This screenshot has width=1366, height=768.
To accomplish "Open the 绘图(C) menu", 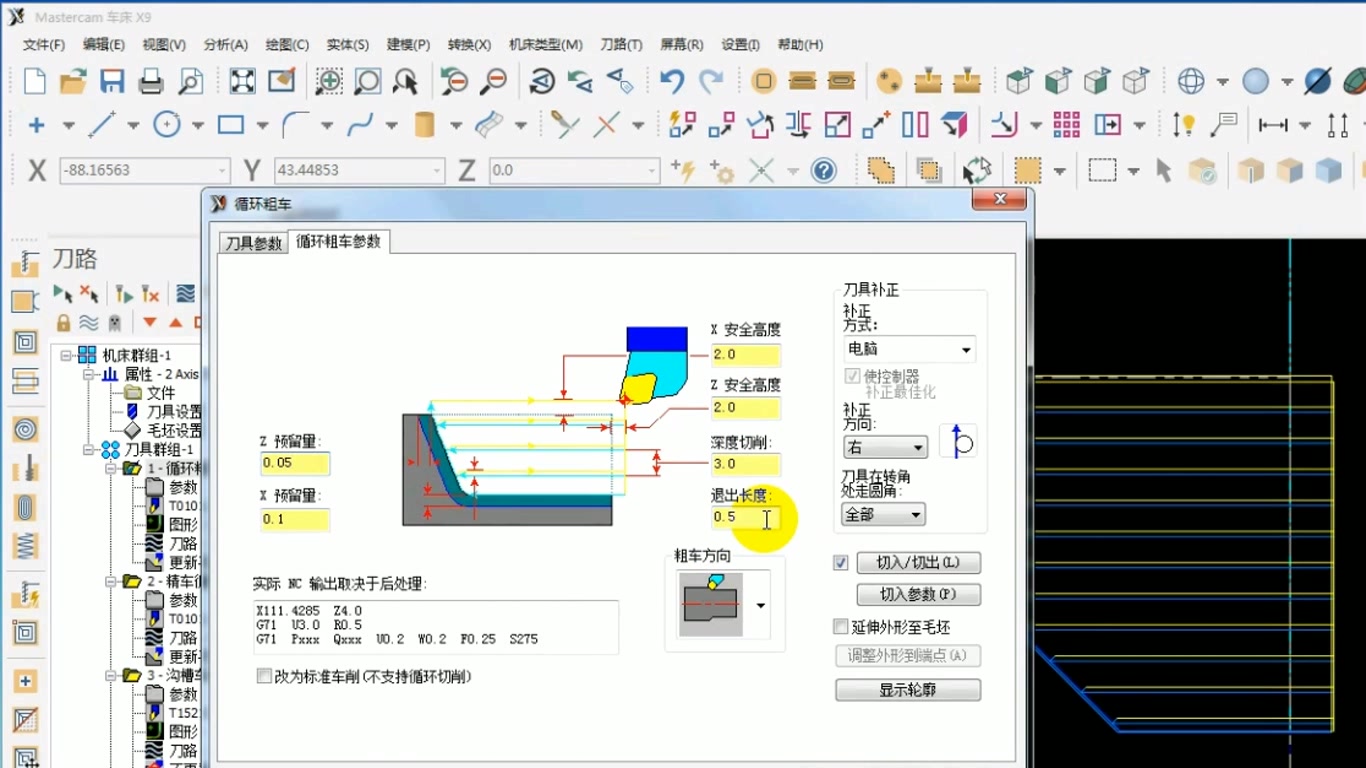I will (287, 45).
